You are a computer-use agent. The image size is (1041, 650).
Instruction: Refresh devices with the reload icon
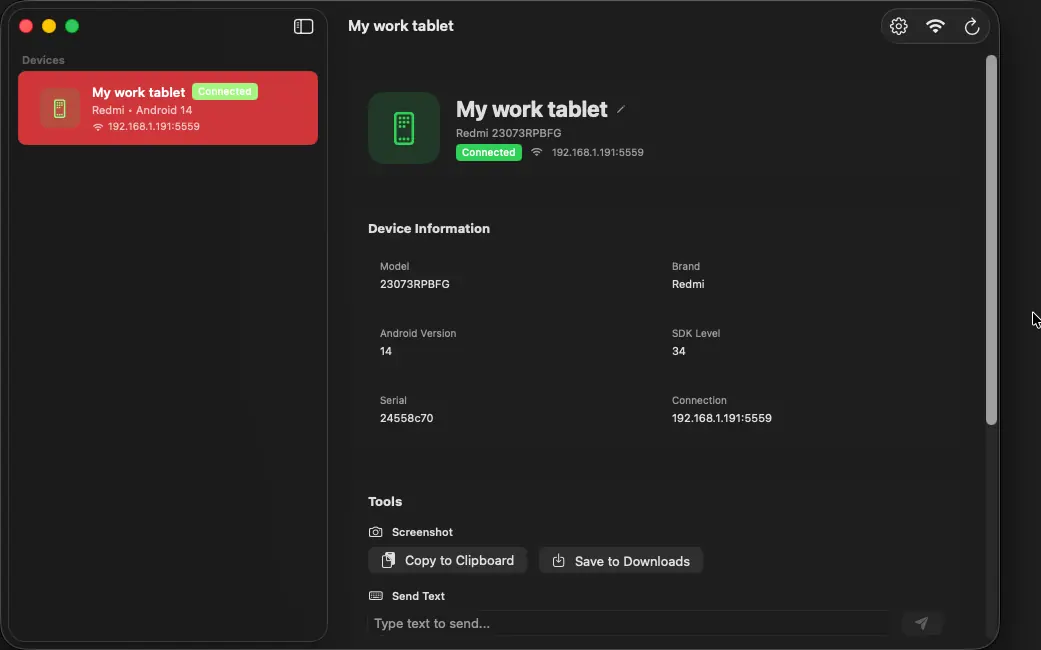tap(971, 27)
